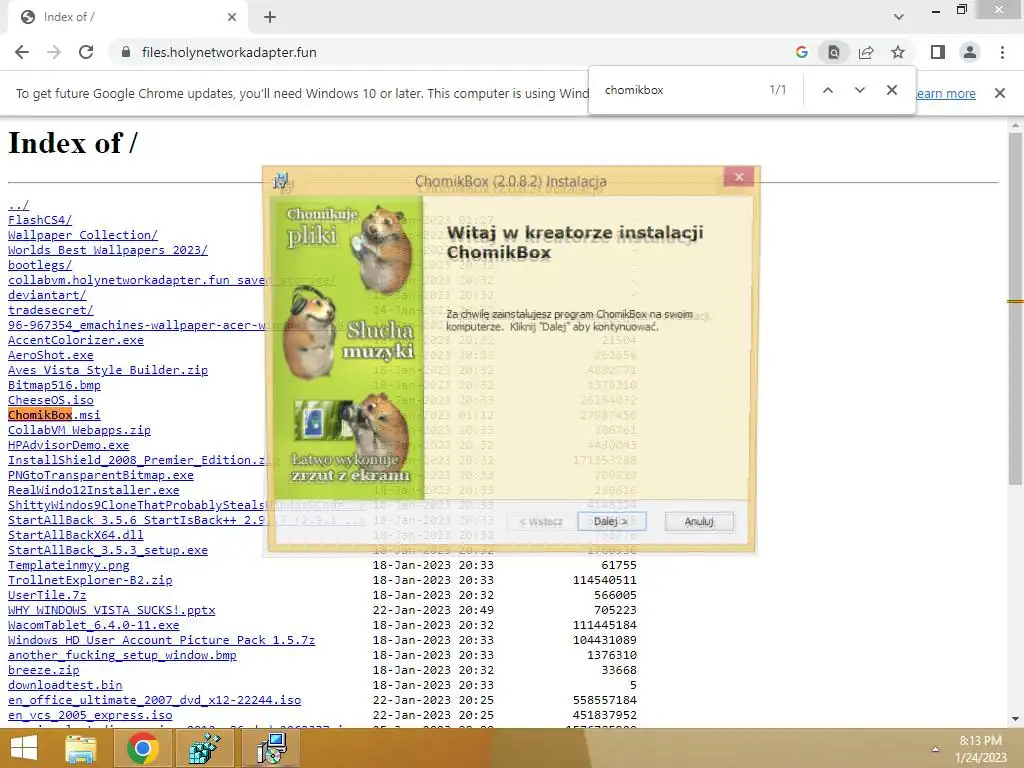The image size is (1024, 768).
Task: Download downloadtest.bin
Action: click(x=65, y=686)
